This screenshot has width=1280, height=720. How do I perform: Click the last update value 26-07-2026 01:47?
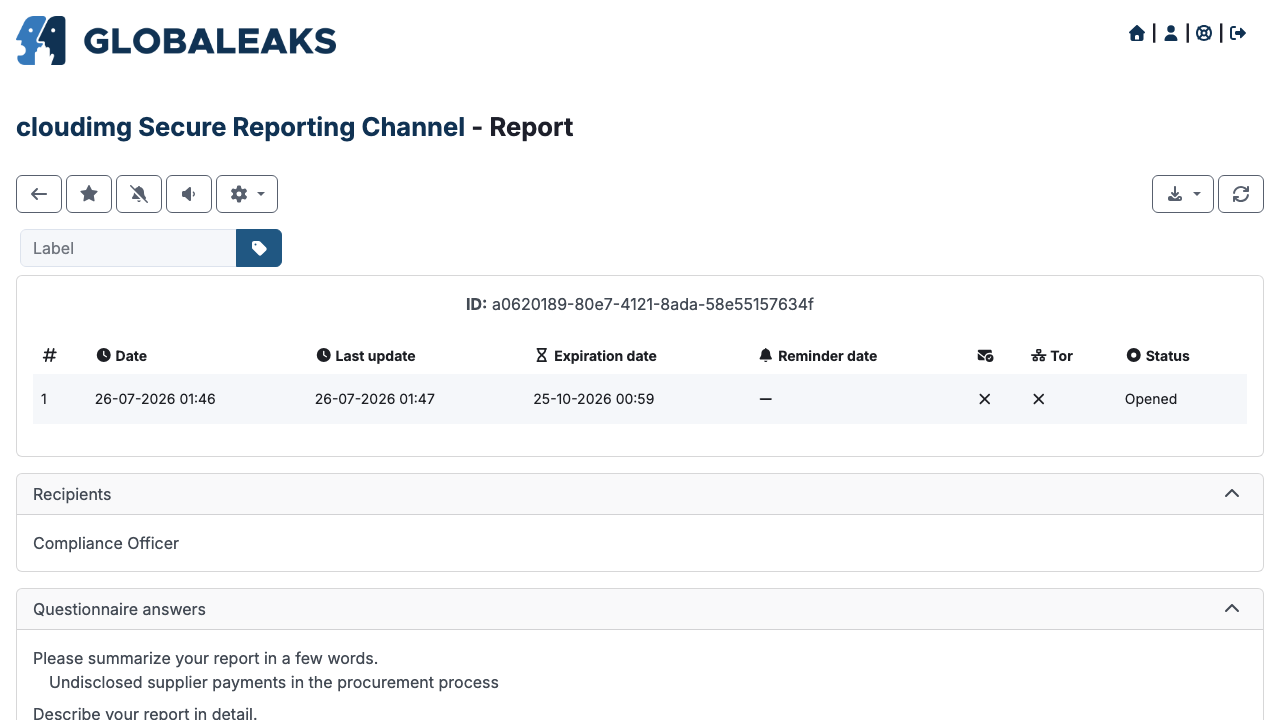point(375,399)
